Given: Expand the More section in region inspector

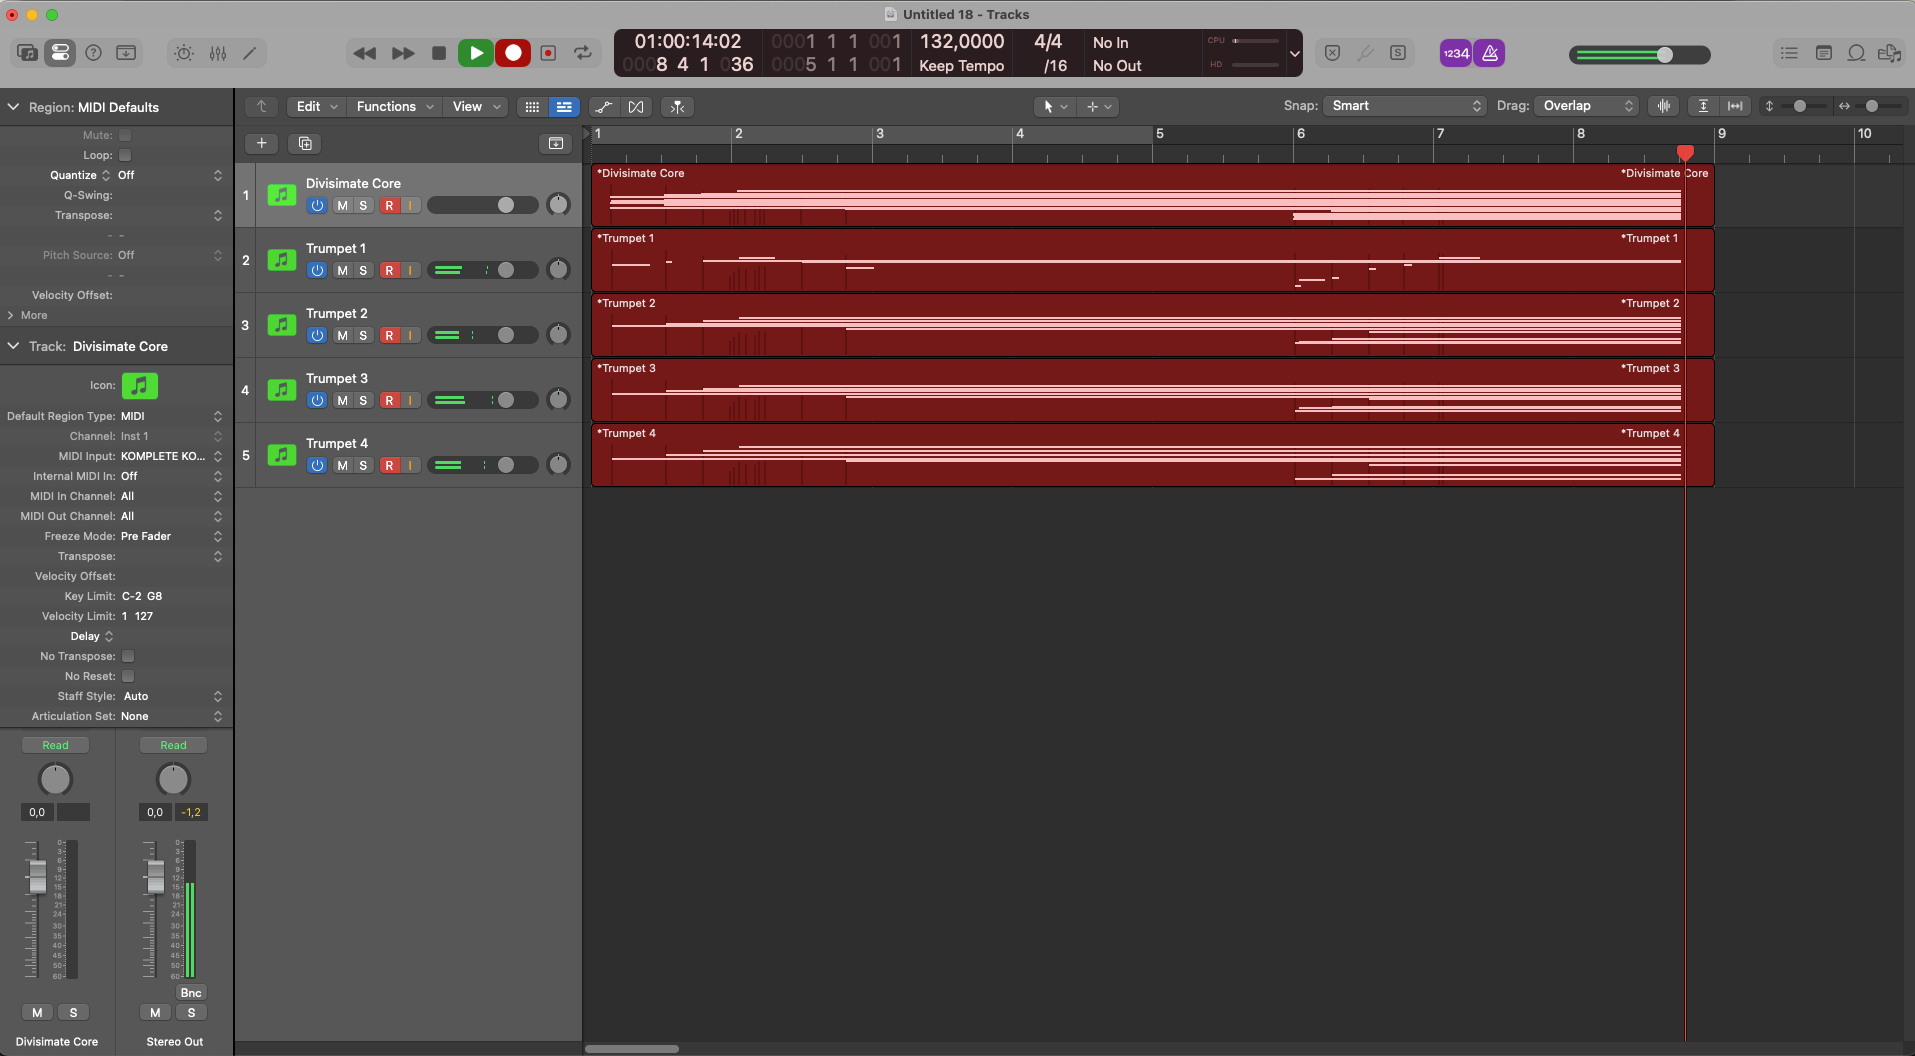Looking at the screenshot, I should click(x=33, y=315).
